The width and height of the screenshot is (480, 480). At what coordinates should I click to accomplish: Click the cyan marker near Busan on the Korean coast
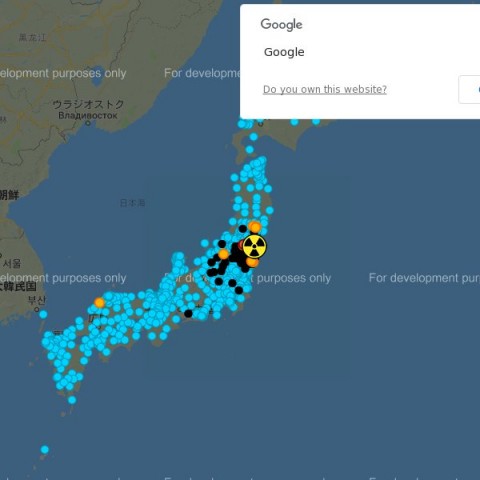tap(43, 314)
